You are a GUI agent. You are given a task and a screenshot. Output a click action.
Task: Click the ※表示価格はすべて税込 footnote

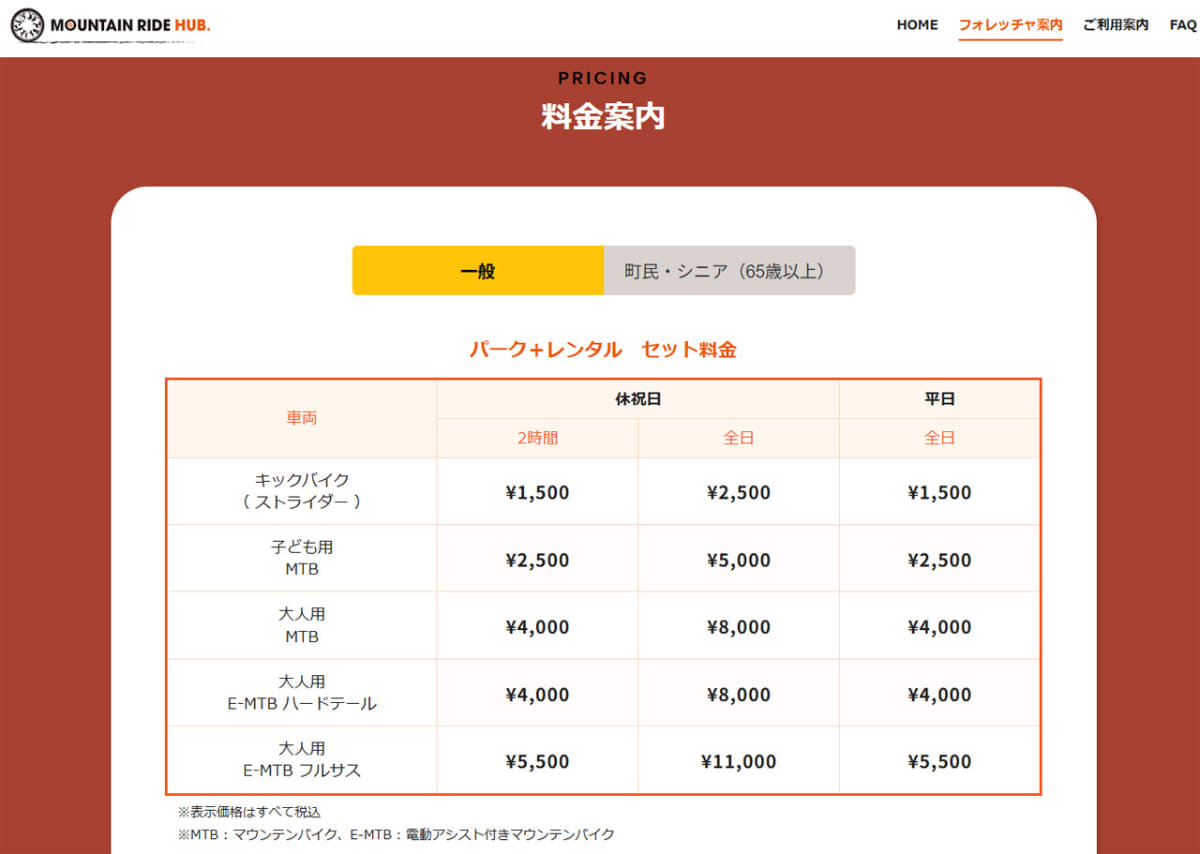pyautogui.click(x=249, y=812)
